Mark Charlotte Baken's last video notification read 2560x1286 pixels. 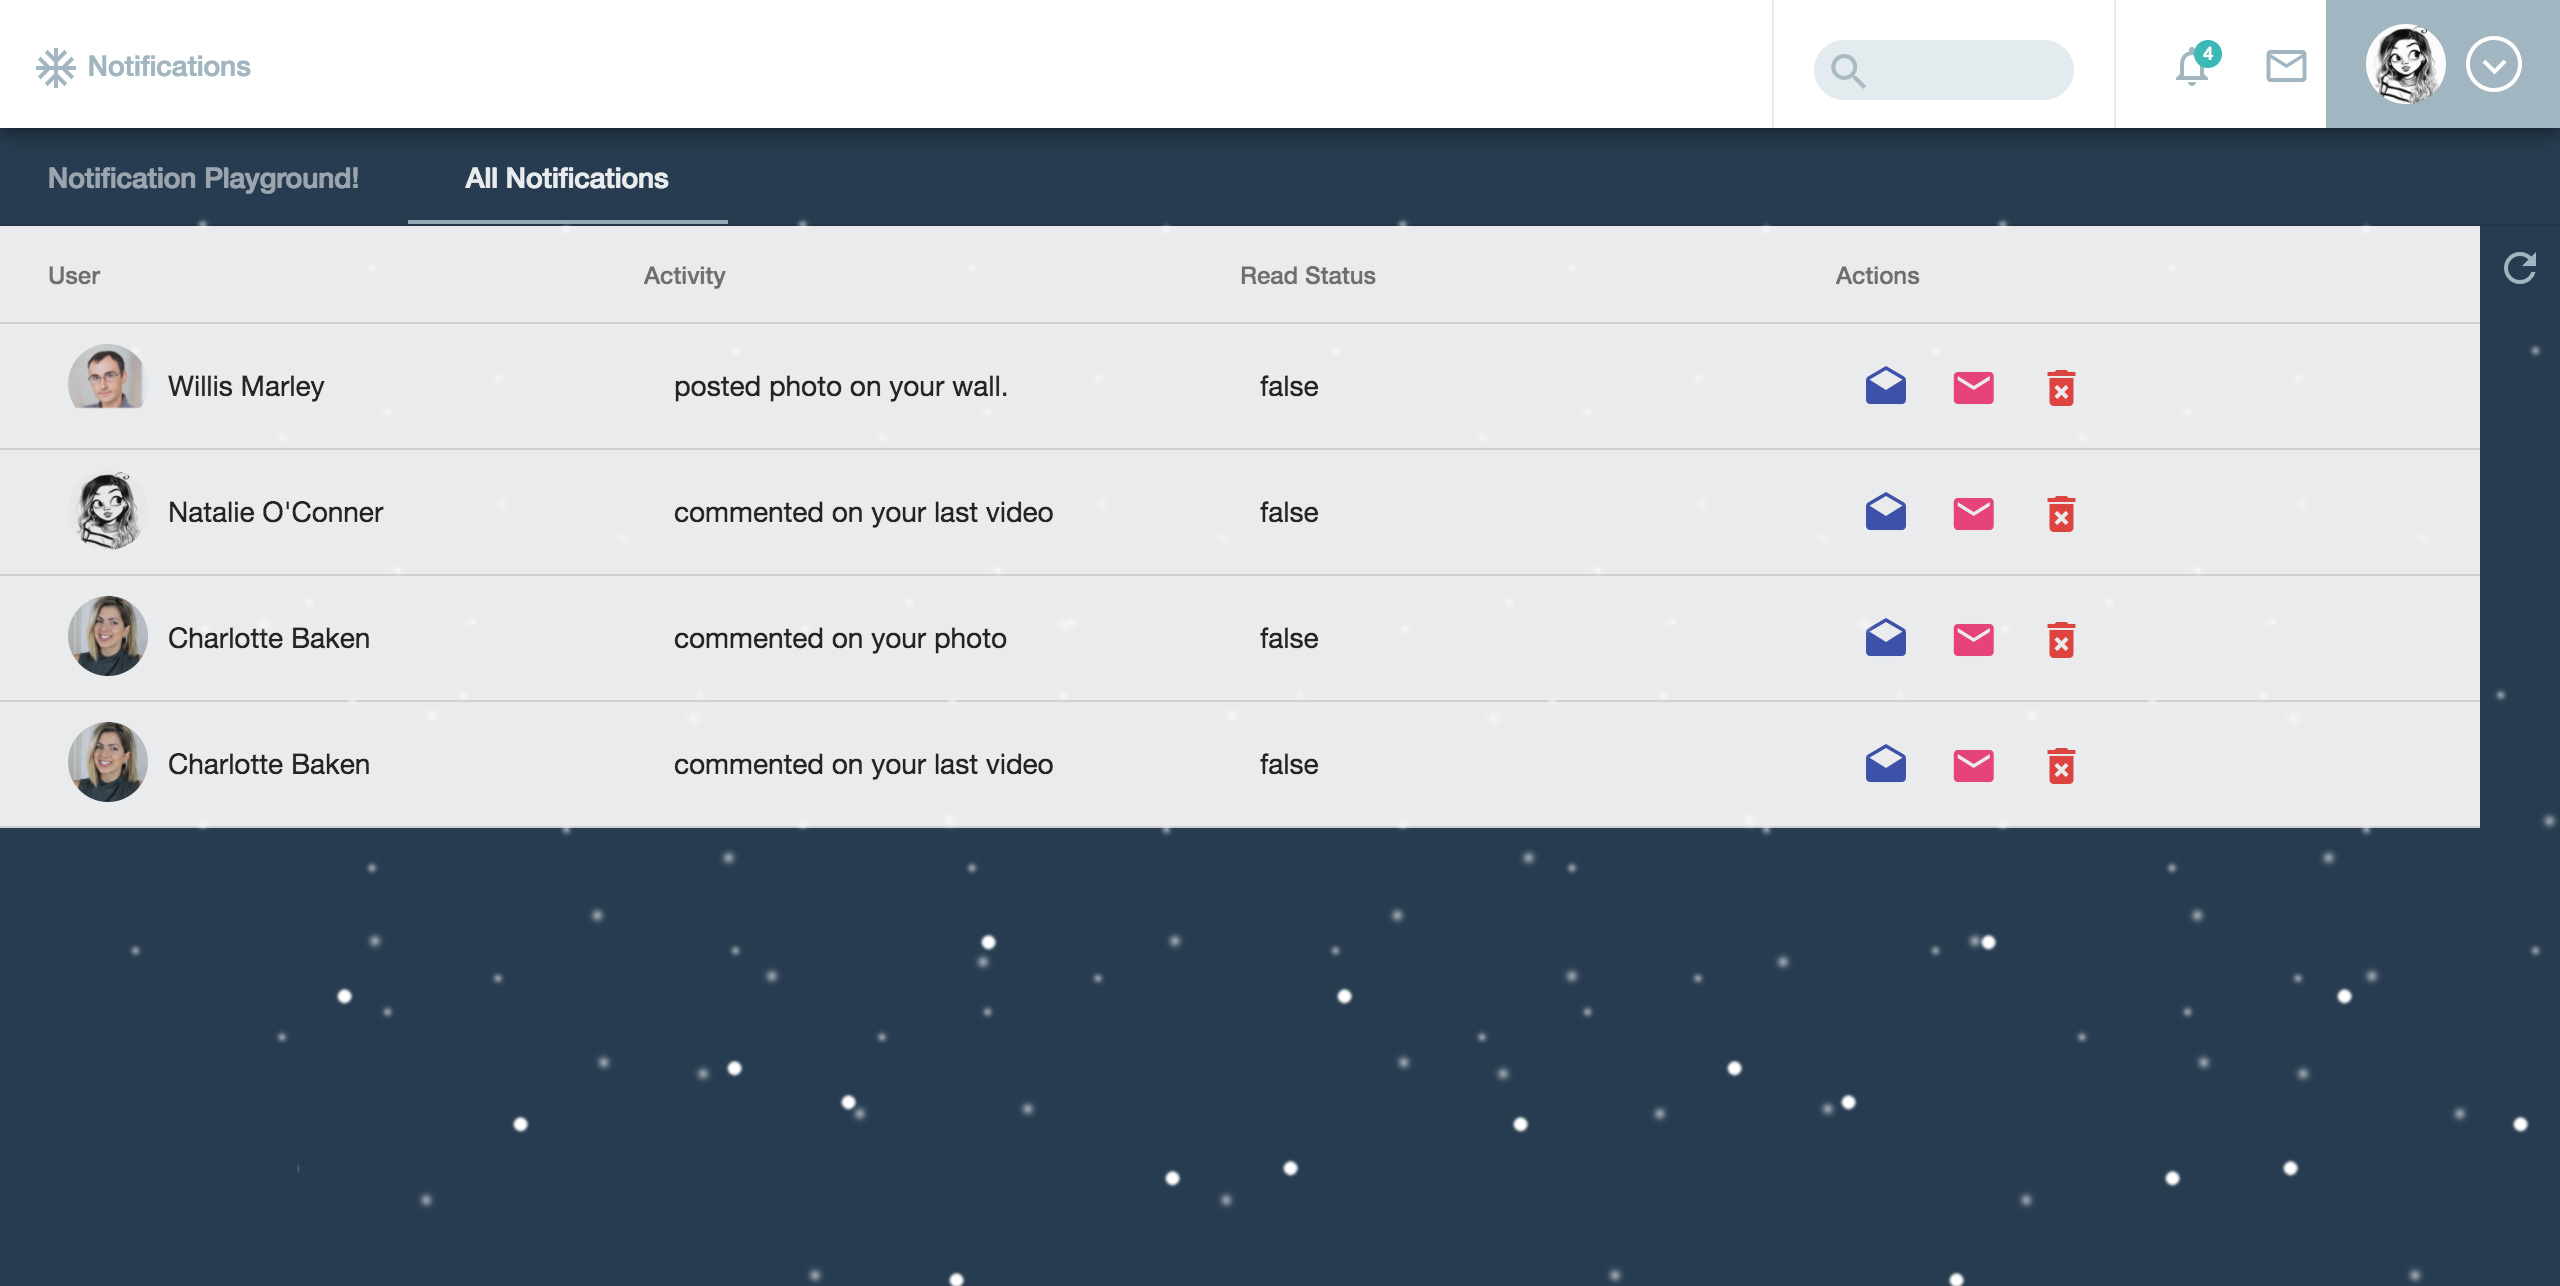1885,764
